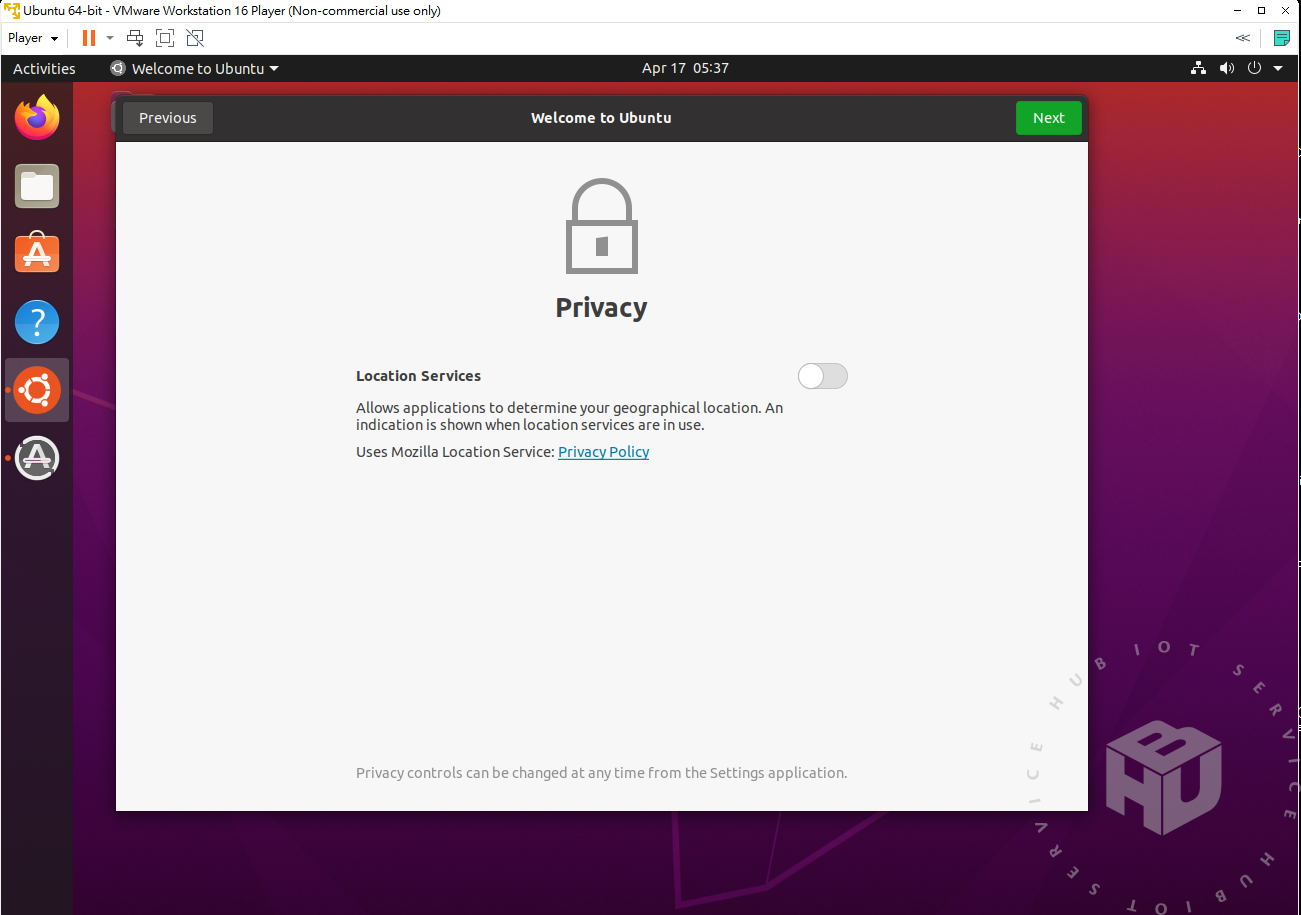Click the Welcome to Ubuntu dialog title
Screen dimensions: 1301x915
[601, 118]
